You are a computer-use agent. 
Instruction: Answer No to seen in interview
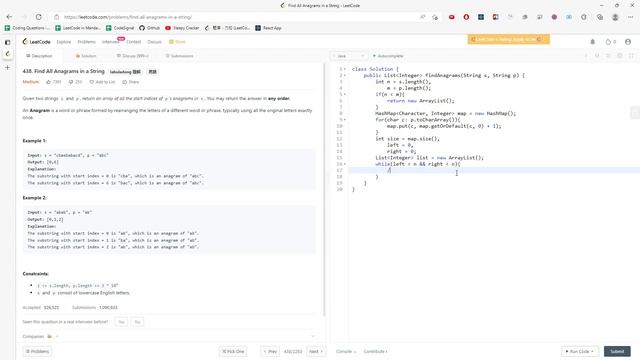click(137, 322)
